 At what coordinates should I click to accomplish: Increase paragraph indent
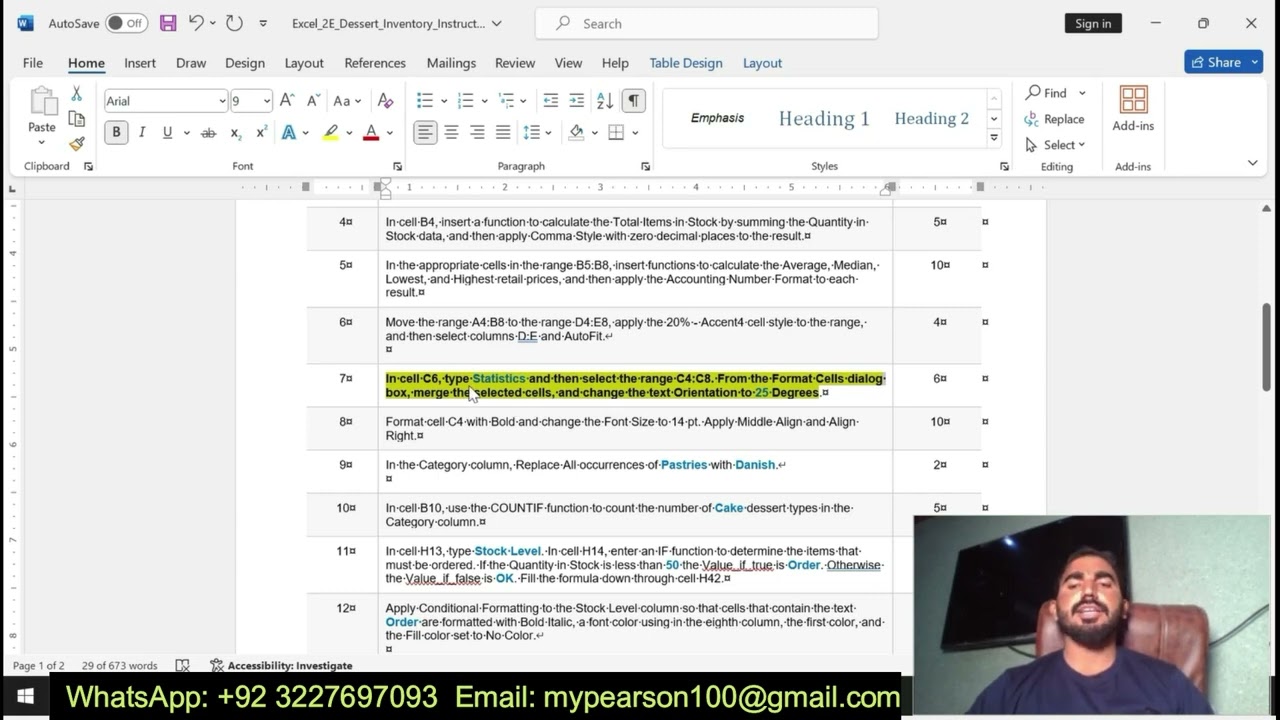click(x=576, y=101)
